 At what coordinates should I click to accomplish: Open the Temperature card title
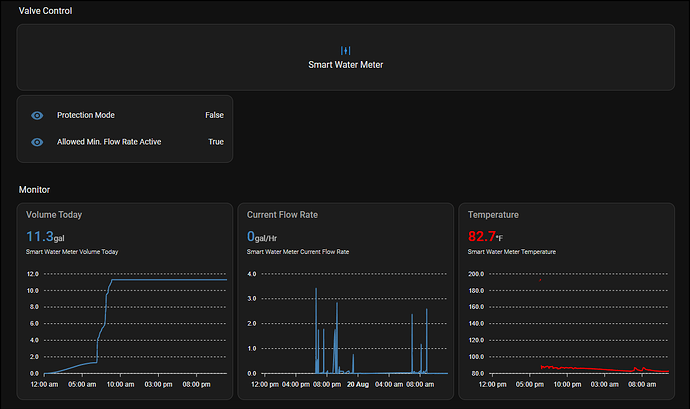[493, 215]
